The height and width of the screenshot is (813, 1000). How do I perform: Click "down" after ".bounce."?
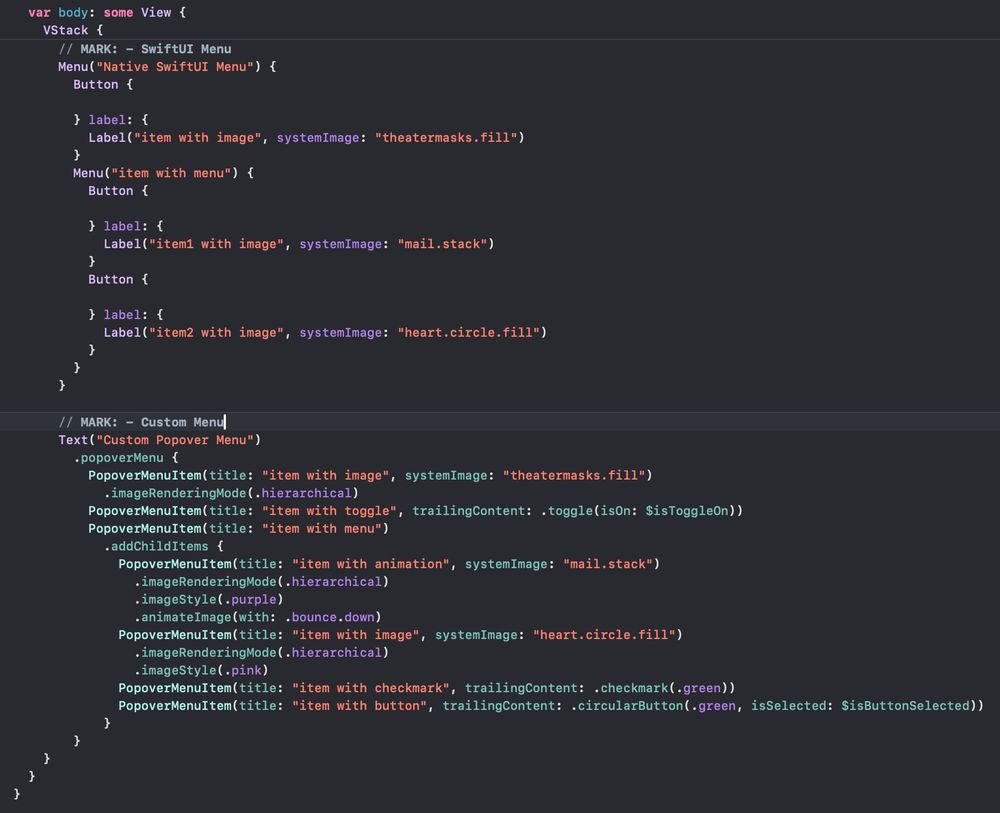[x=359, y=618]
